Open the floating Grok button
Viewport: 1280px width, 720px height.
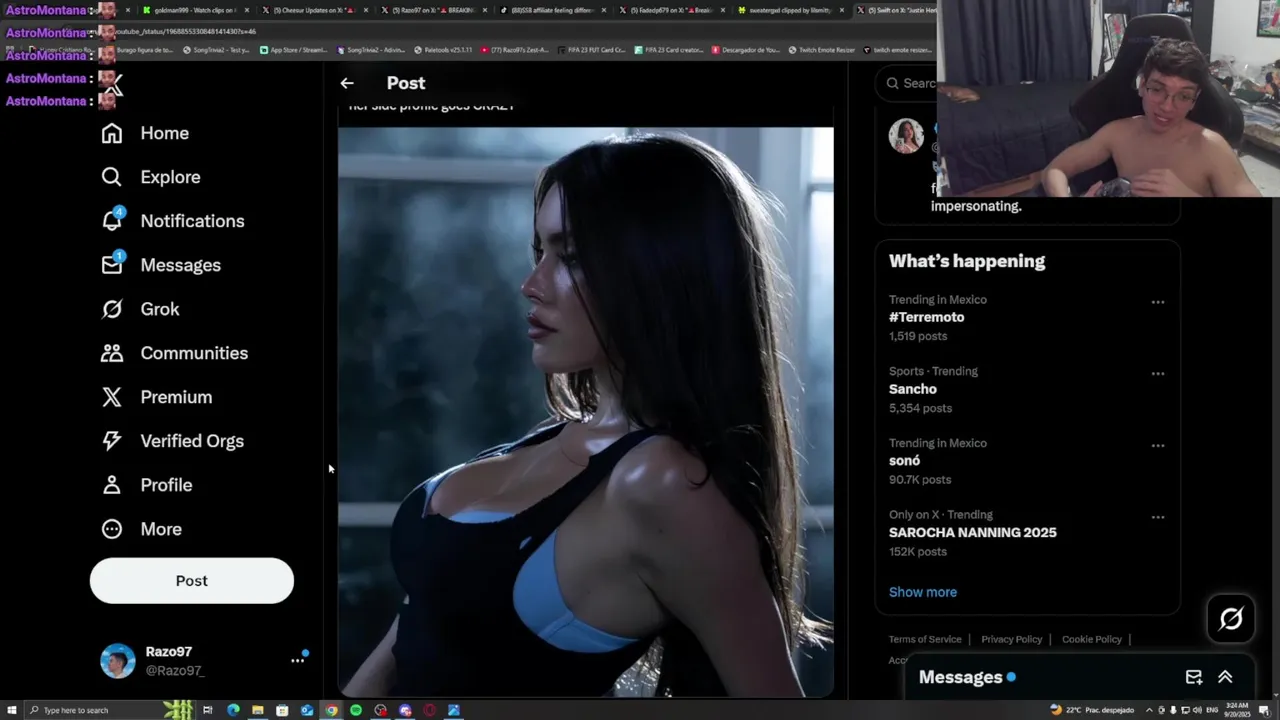coord(1231,619)
